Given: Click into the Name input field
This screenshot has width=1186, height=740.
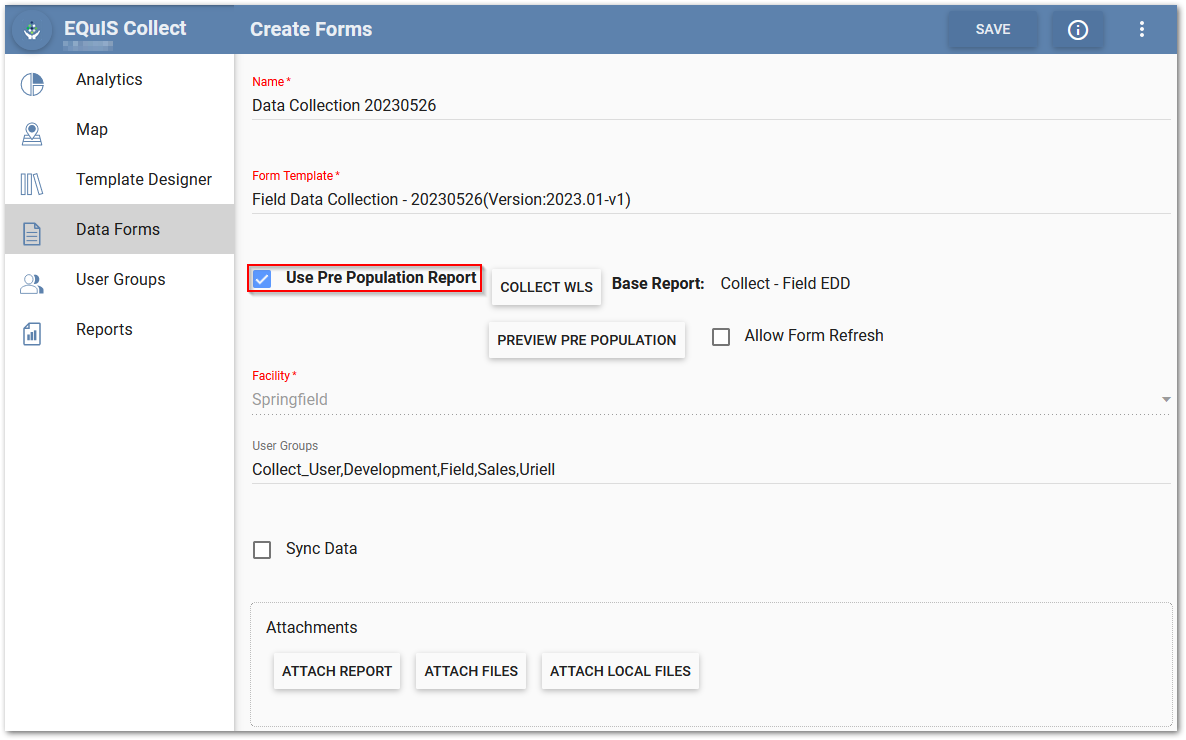Looking at the screenshot, I should coord(710,106).
